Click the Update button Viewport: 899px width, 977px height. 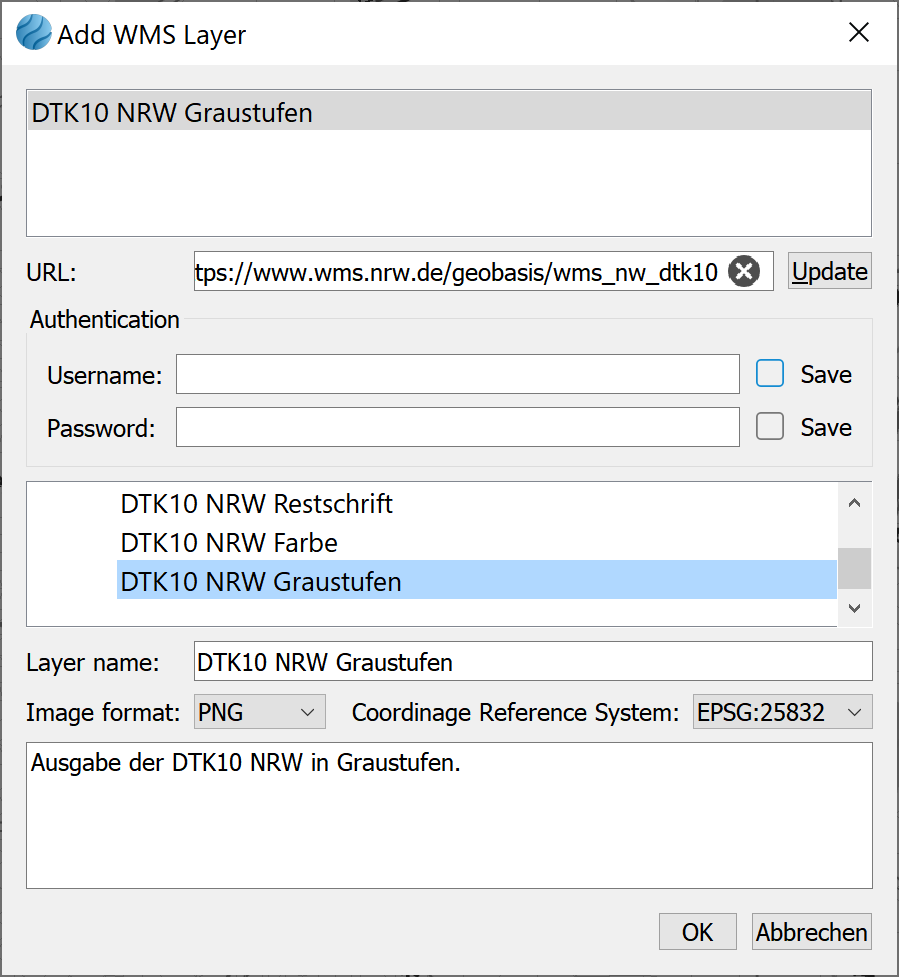tap(829, 272)
